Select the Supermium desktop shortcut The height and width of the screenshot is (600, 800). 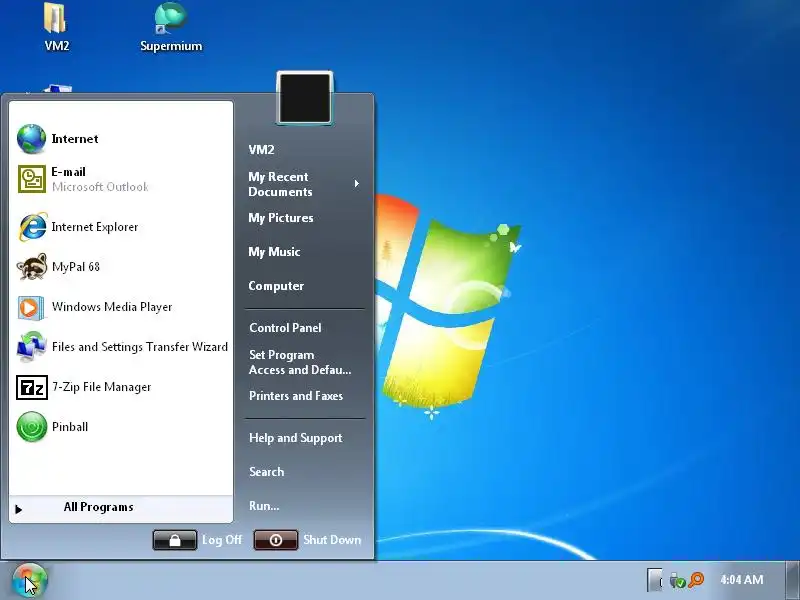click(x=171, y=28)
